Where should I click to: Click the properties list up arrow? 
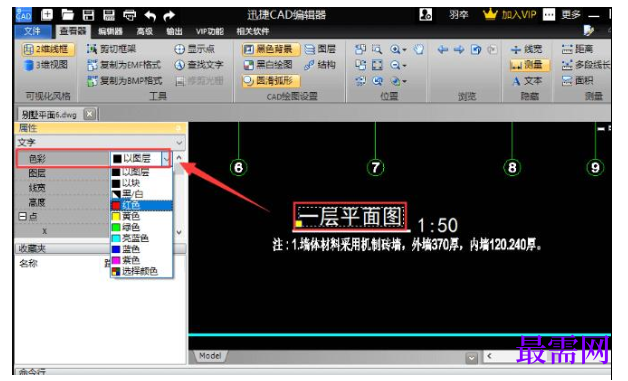click(x=179, y=158)
